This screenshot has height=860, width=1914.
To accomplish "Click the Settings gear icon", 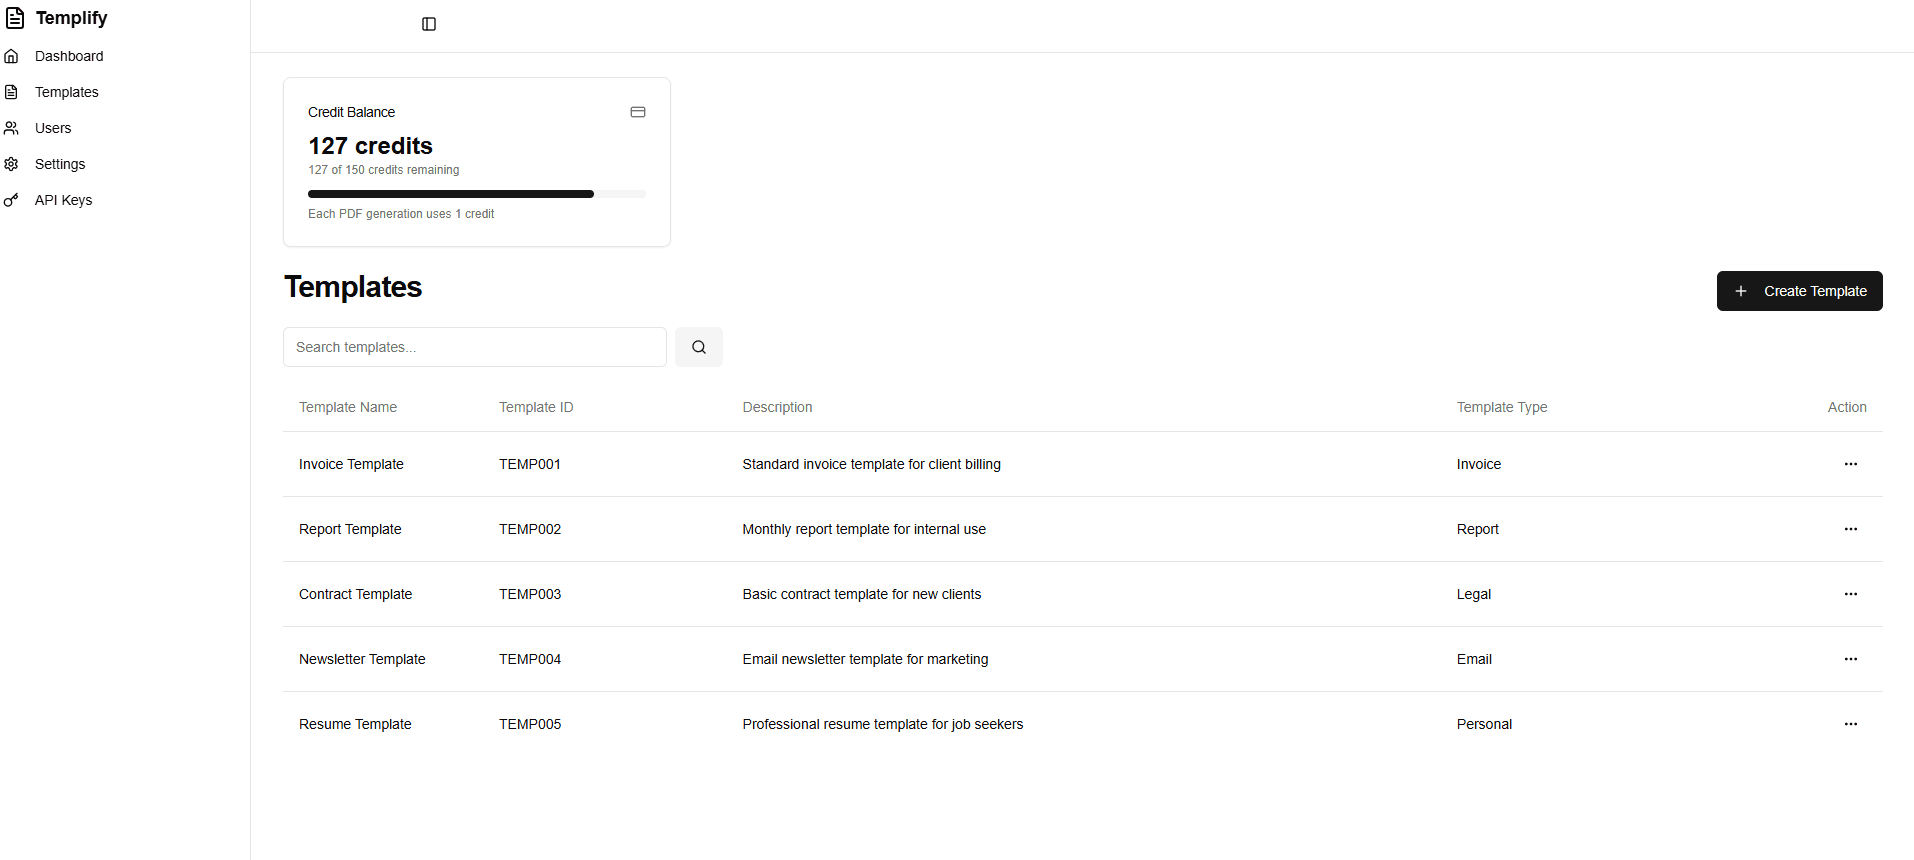I will pos(12,164).
